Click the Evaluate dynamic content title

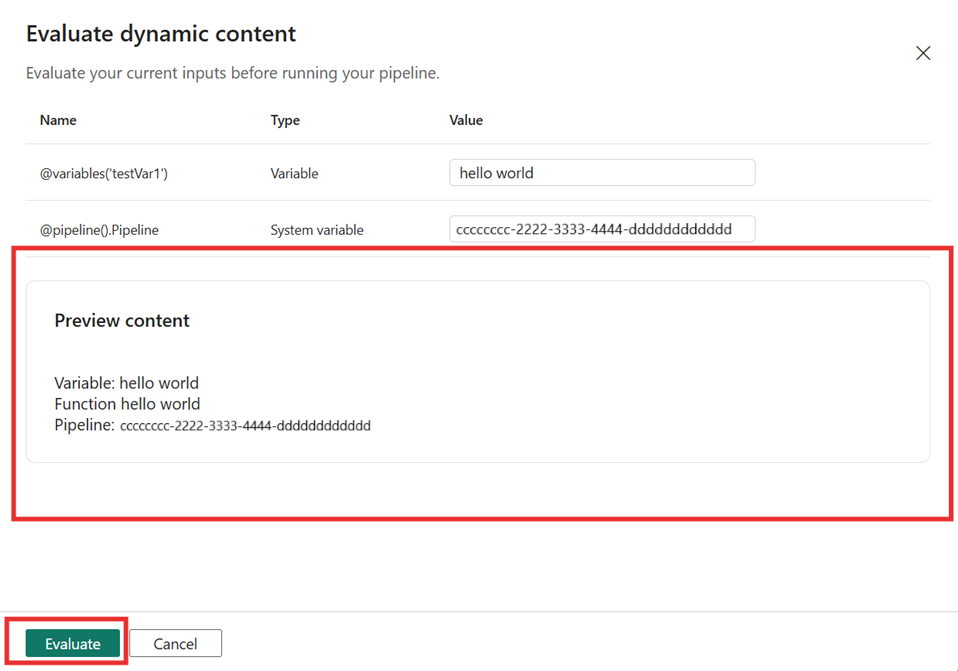click(x=162, y=33)
